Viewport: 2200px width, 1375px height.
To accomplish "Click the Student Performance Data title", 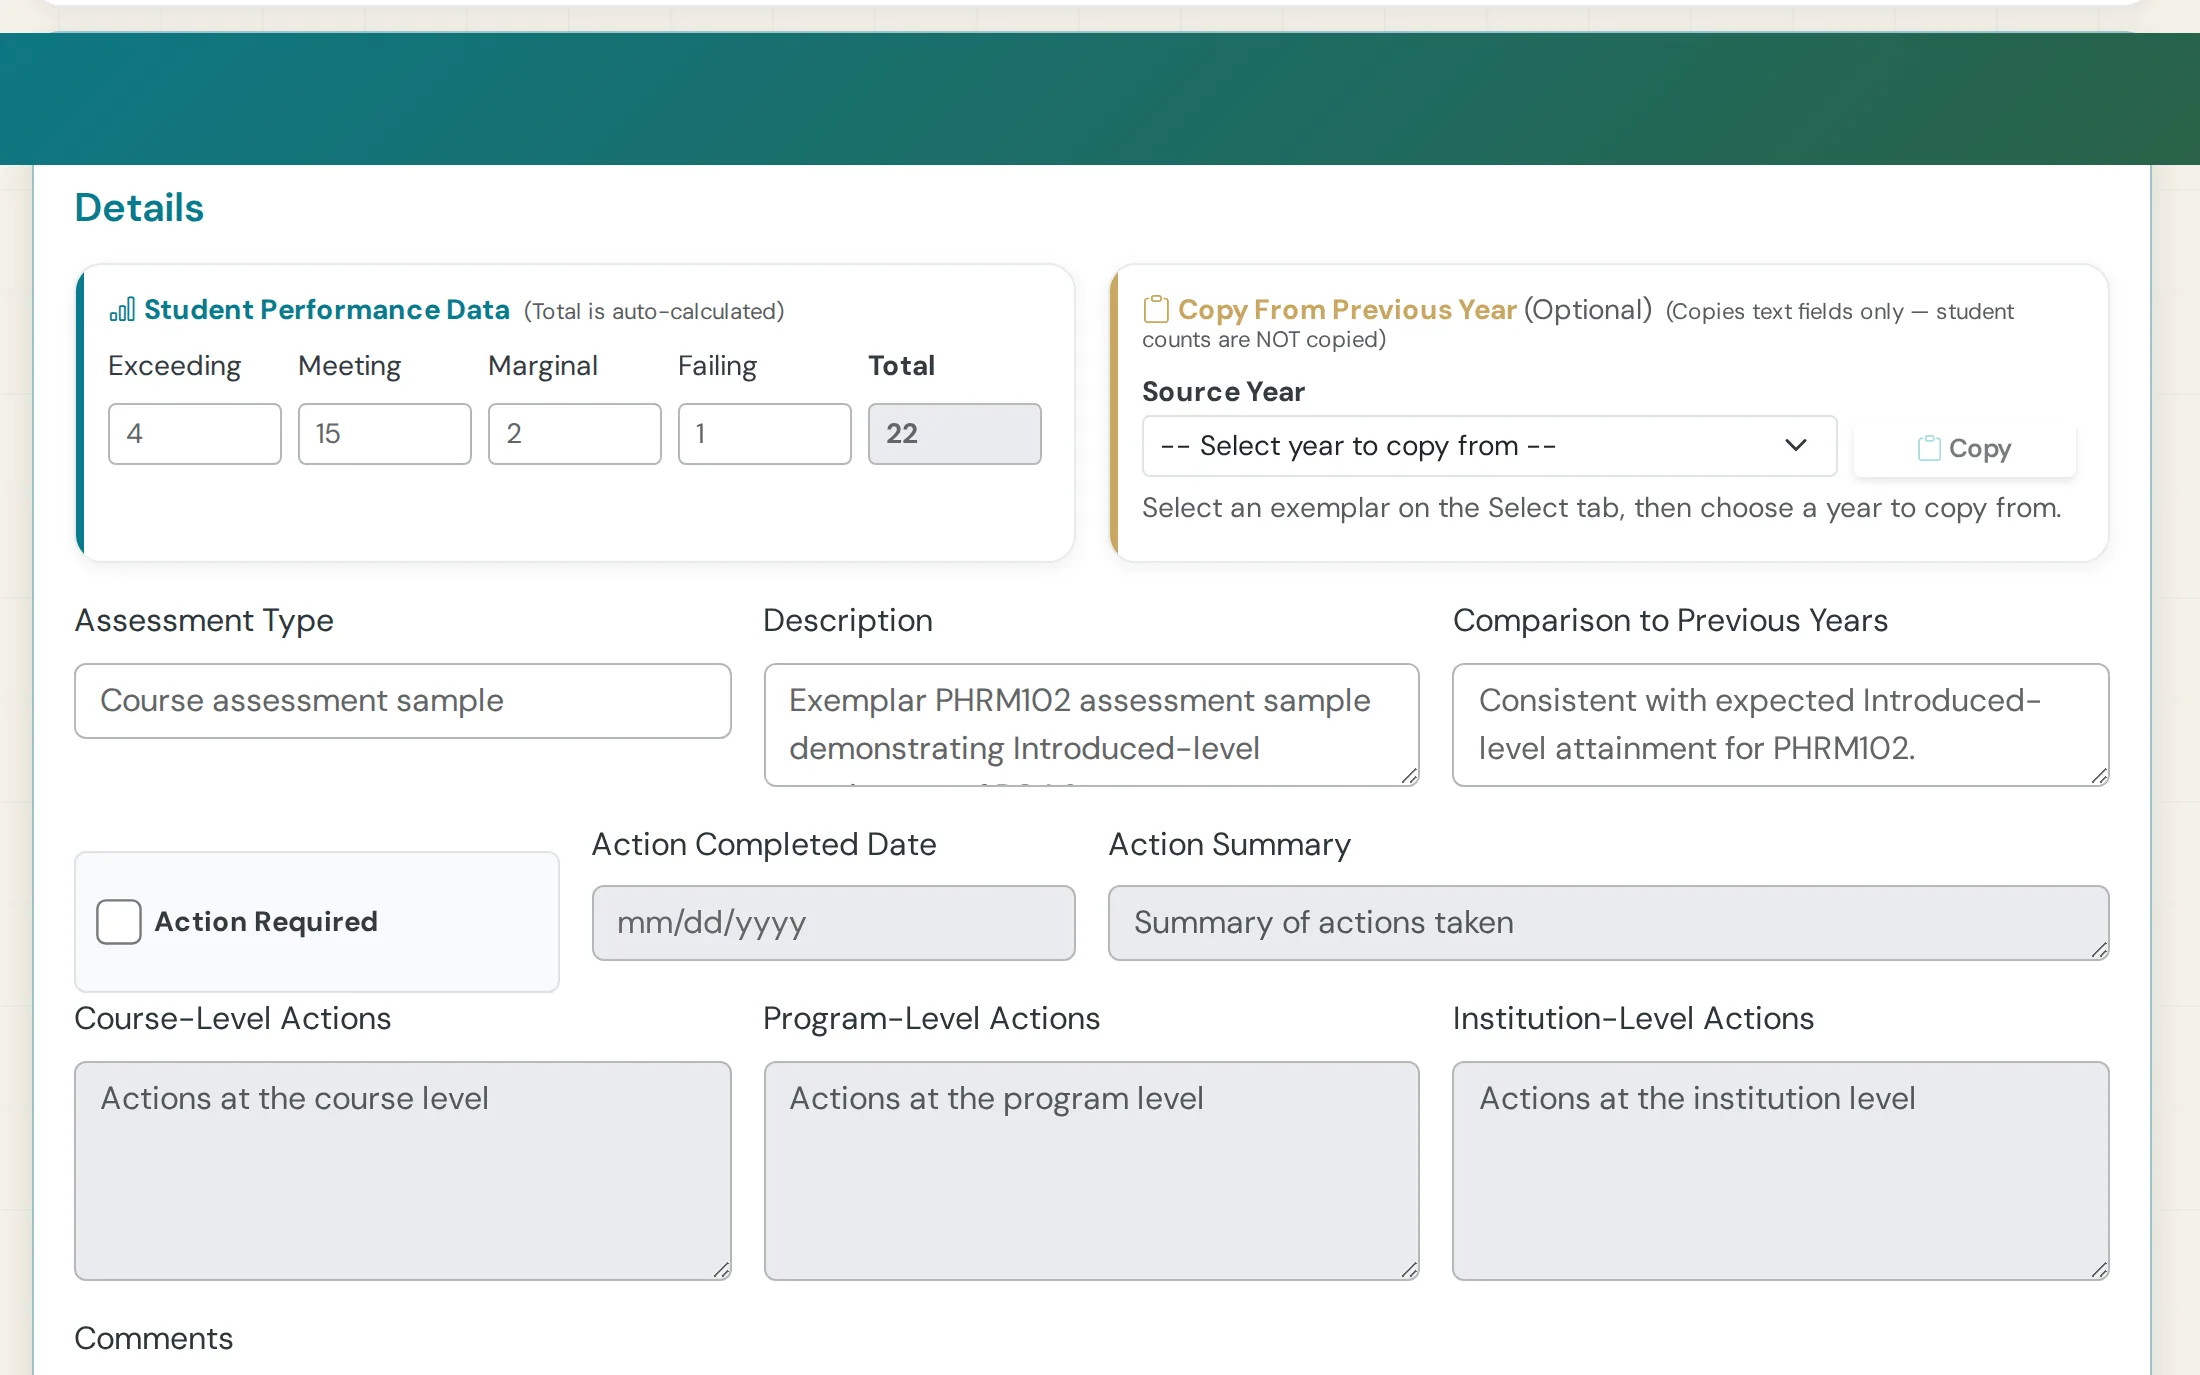I will (x=327, y=310).
